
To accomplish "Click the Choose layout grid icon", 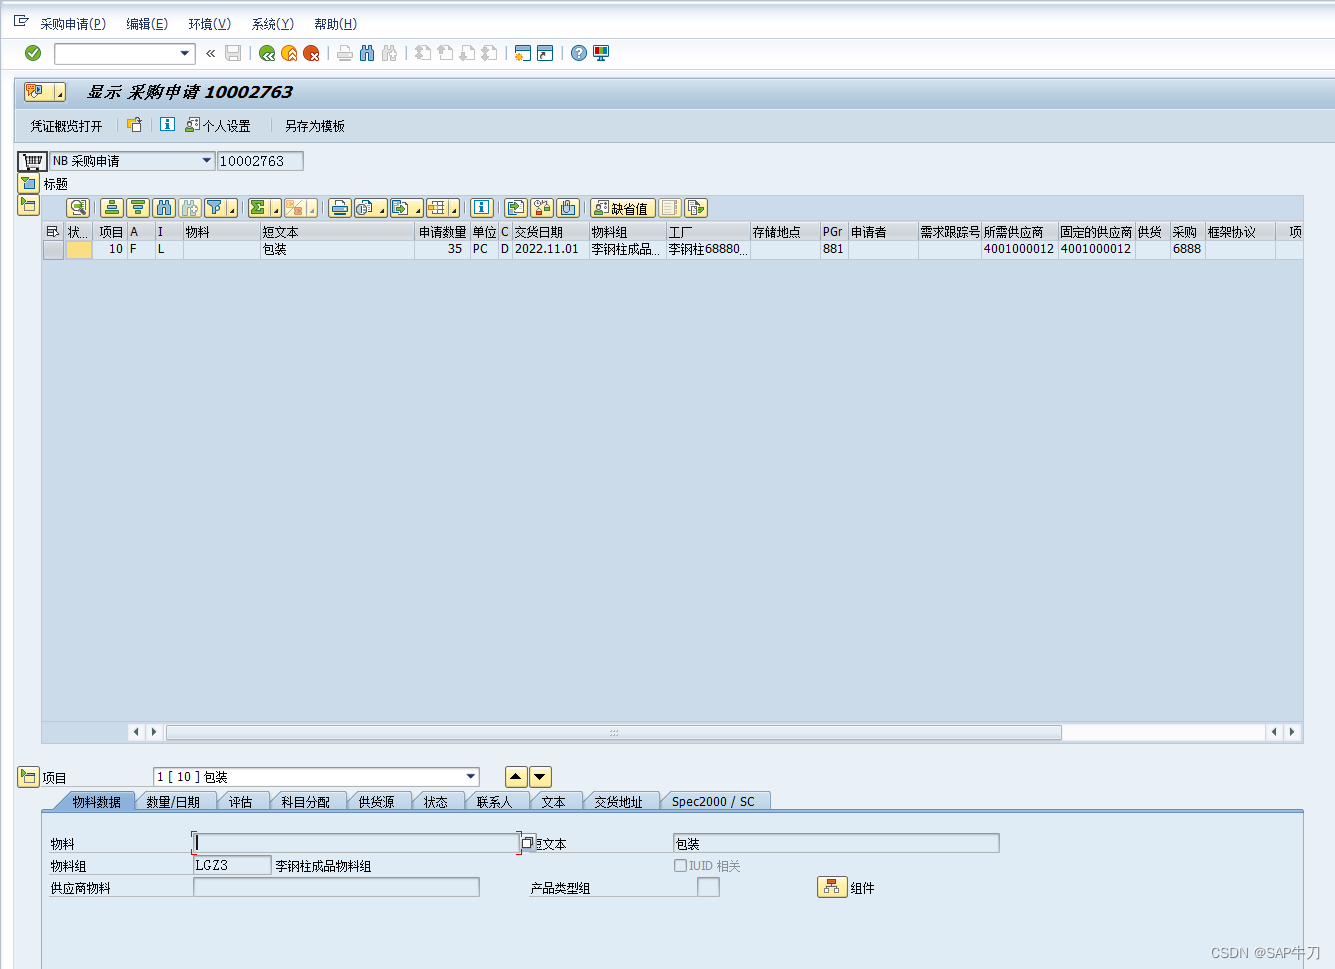I will 437,208.
